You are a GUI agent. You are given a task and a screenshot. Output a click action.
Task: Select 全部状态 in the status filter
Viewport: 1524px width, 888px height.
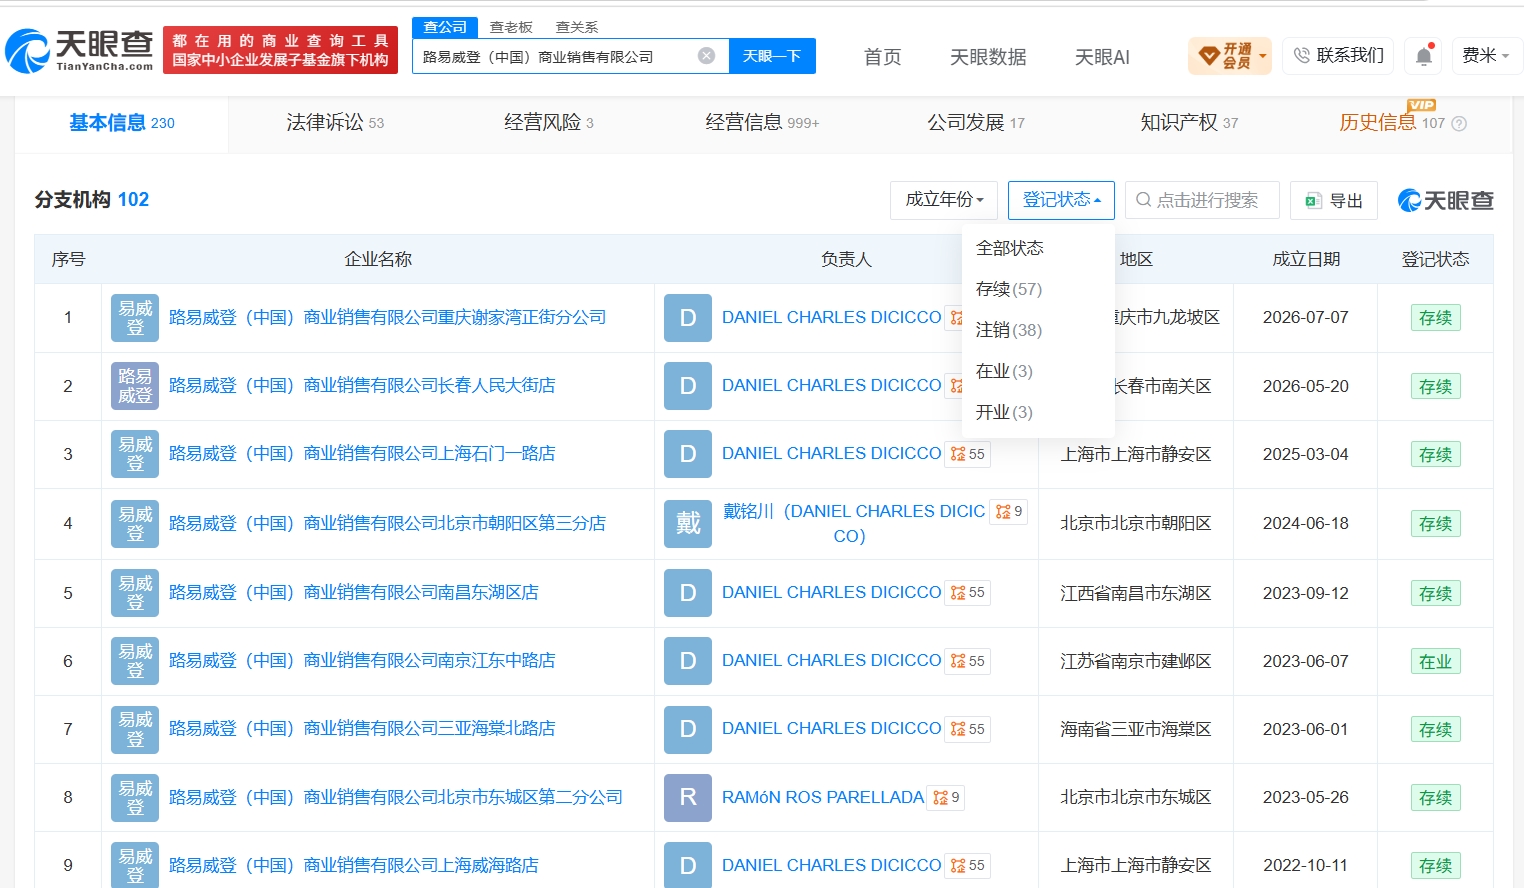click(1010, 248)
